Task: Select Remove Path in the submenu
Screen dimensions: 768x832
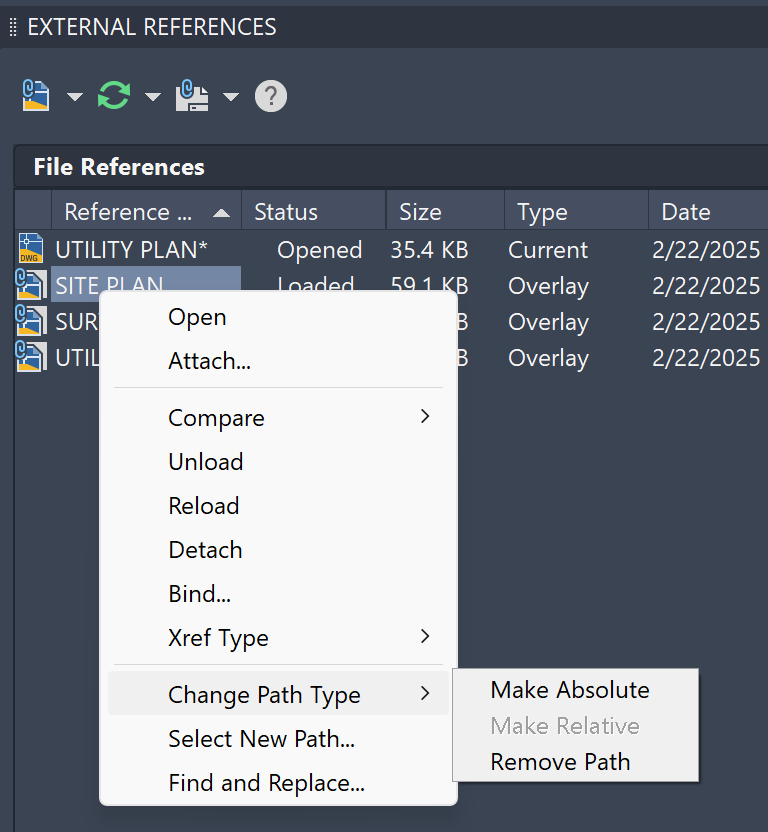Action: tap(560, 762)
